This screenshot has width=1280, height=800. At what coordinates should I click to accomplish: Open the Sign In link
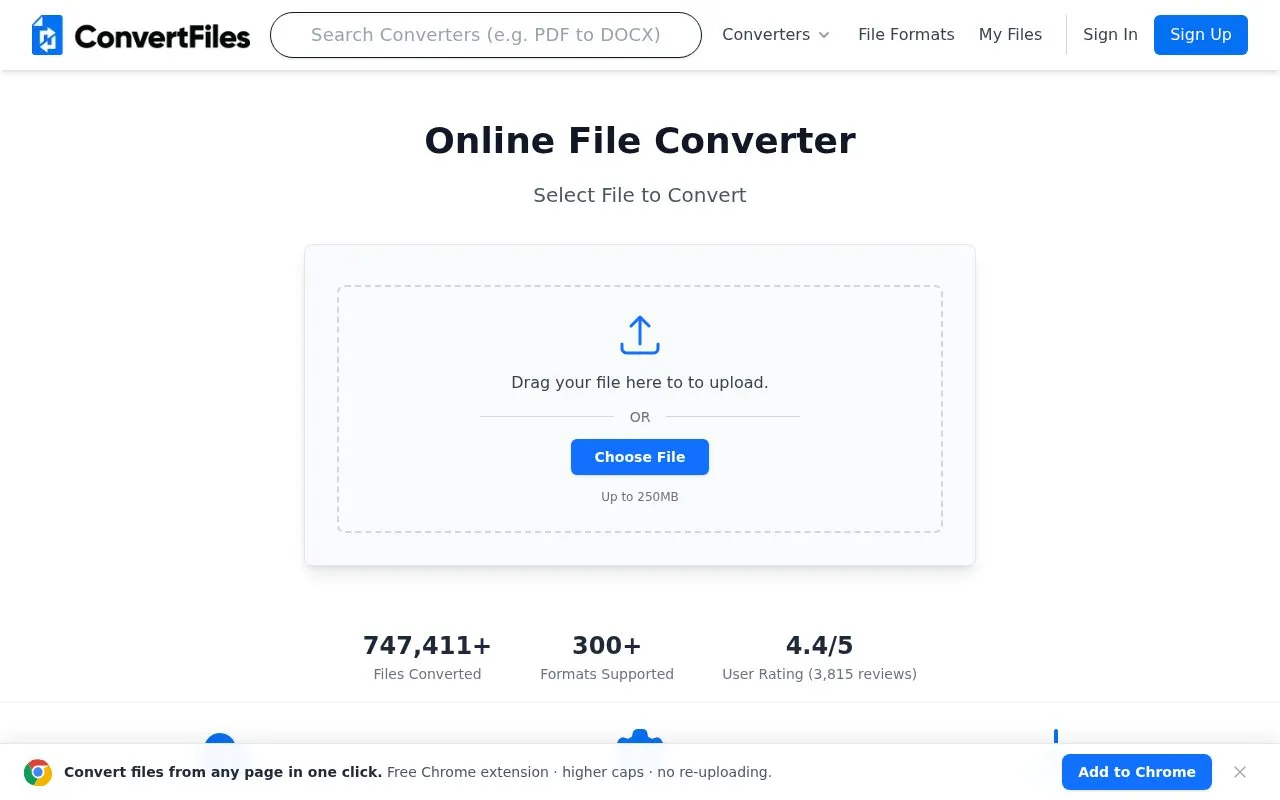1110,35
